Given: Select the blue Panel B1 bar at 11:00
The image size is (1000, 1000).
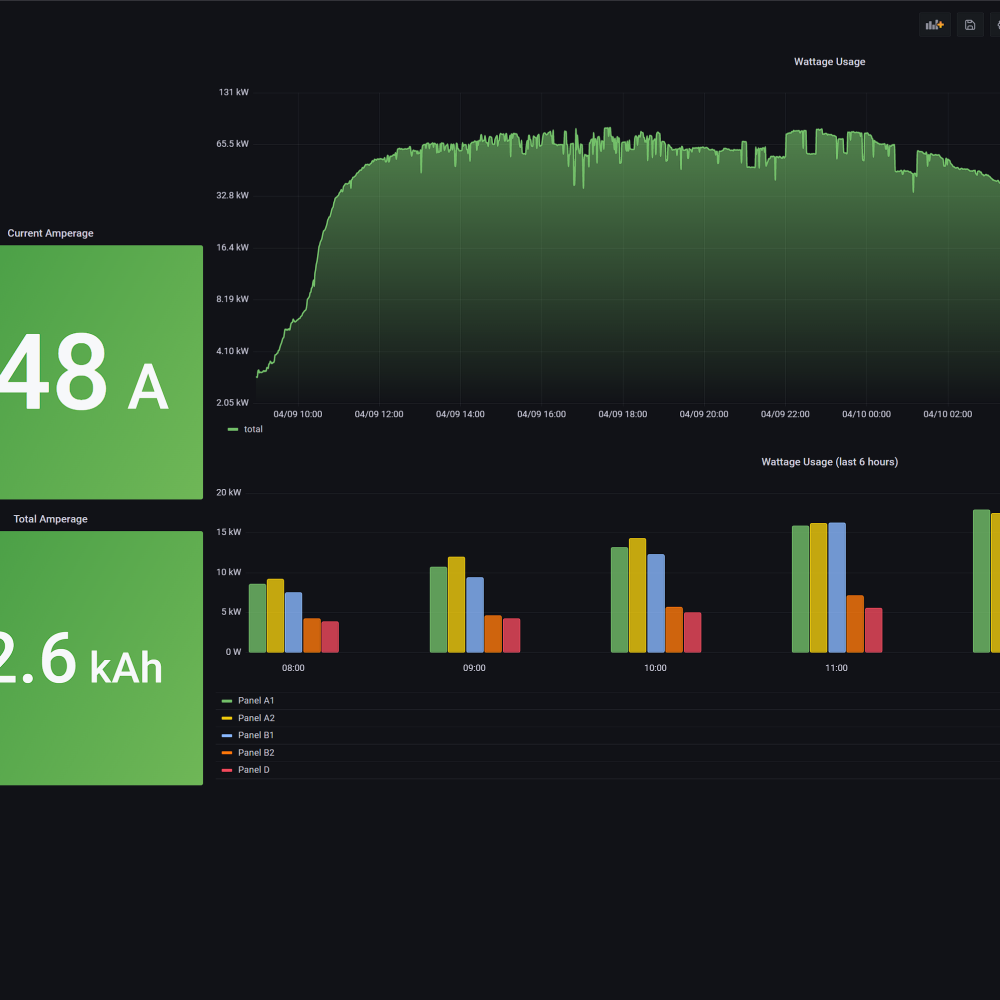Looking at the screenshot, I should pos(837,587).
